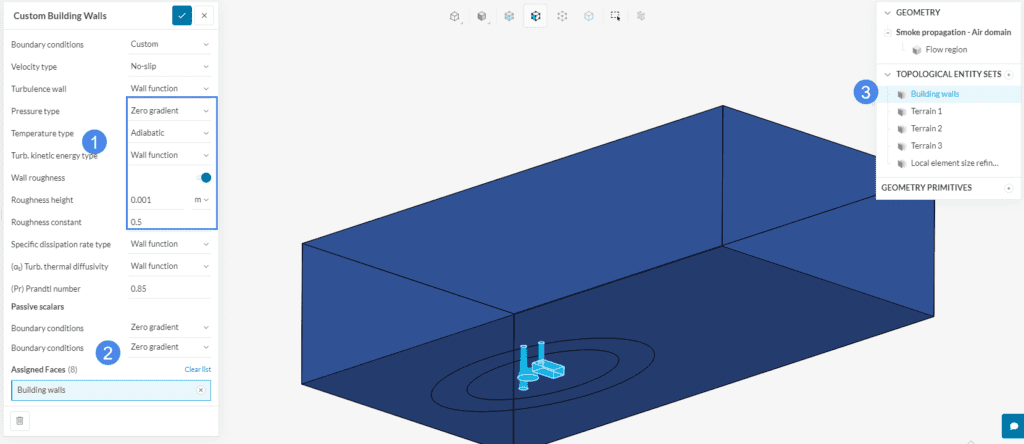This screenshot has width=1024, height=444.
Task: Confirm settings with the blue checkmark button
Action: click(182, 16)
